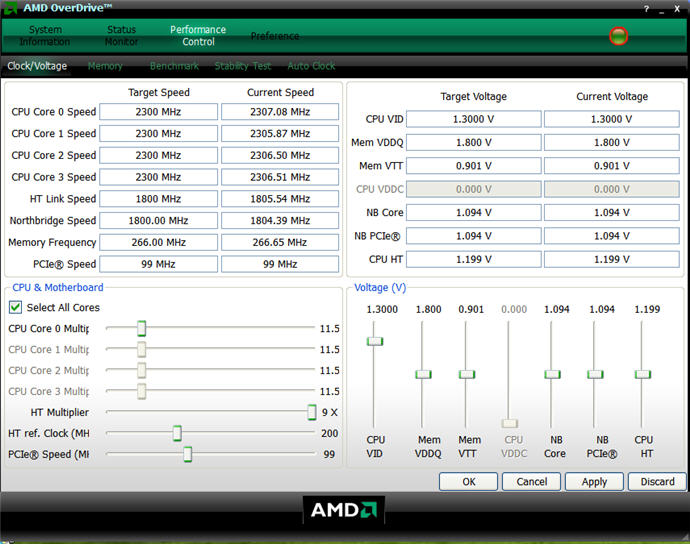690x544 pixels.
Task: Click the green status indicator light
Action: click(618, 36)
